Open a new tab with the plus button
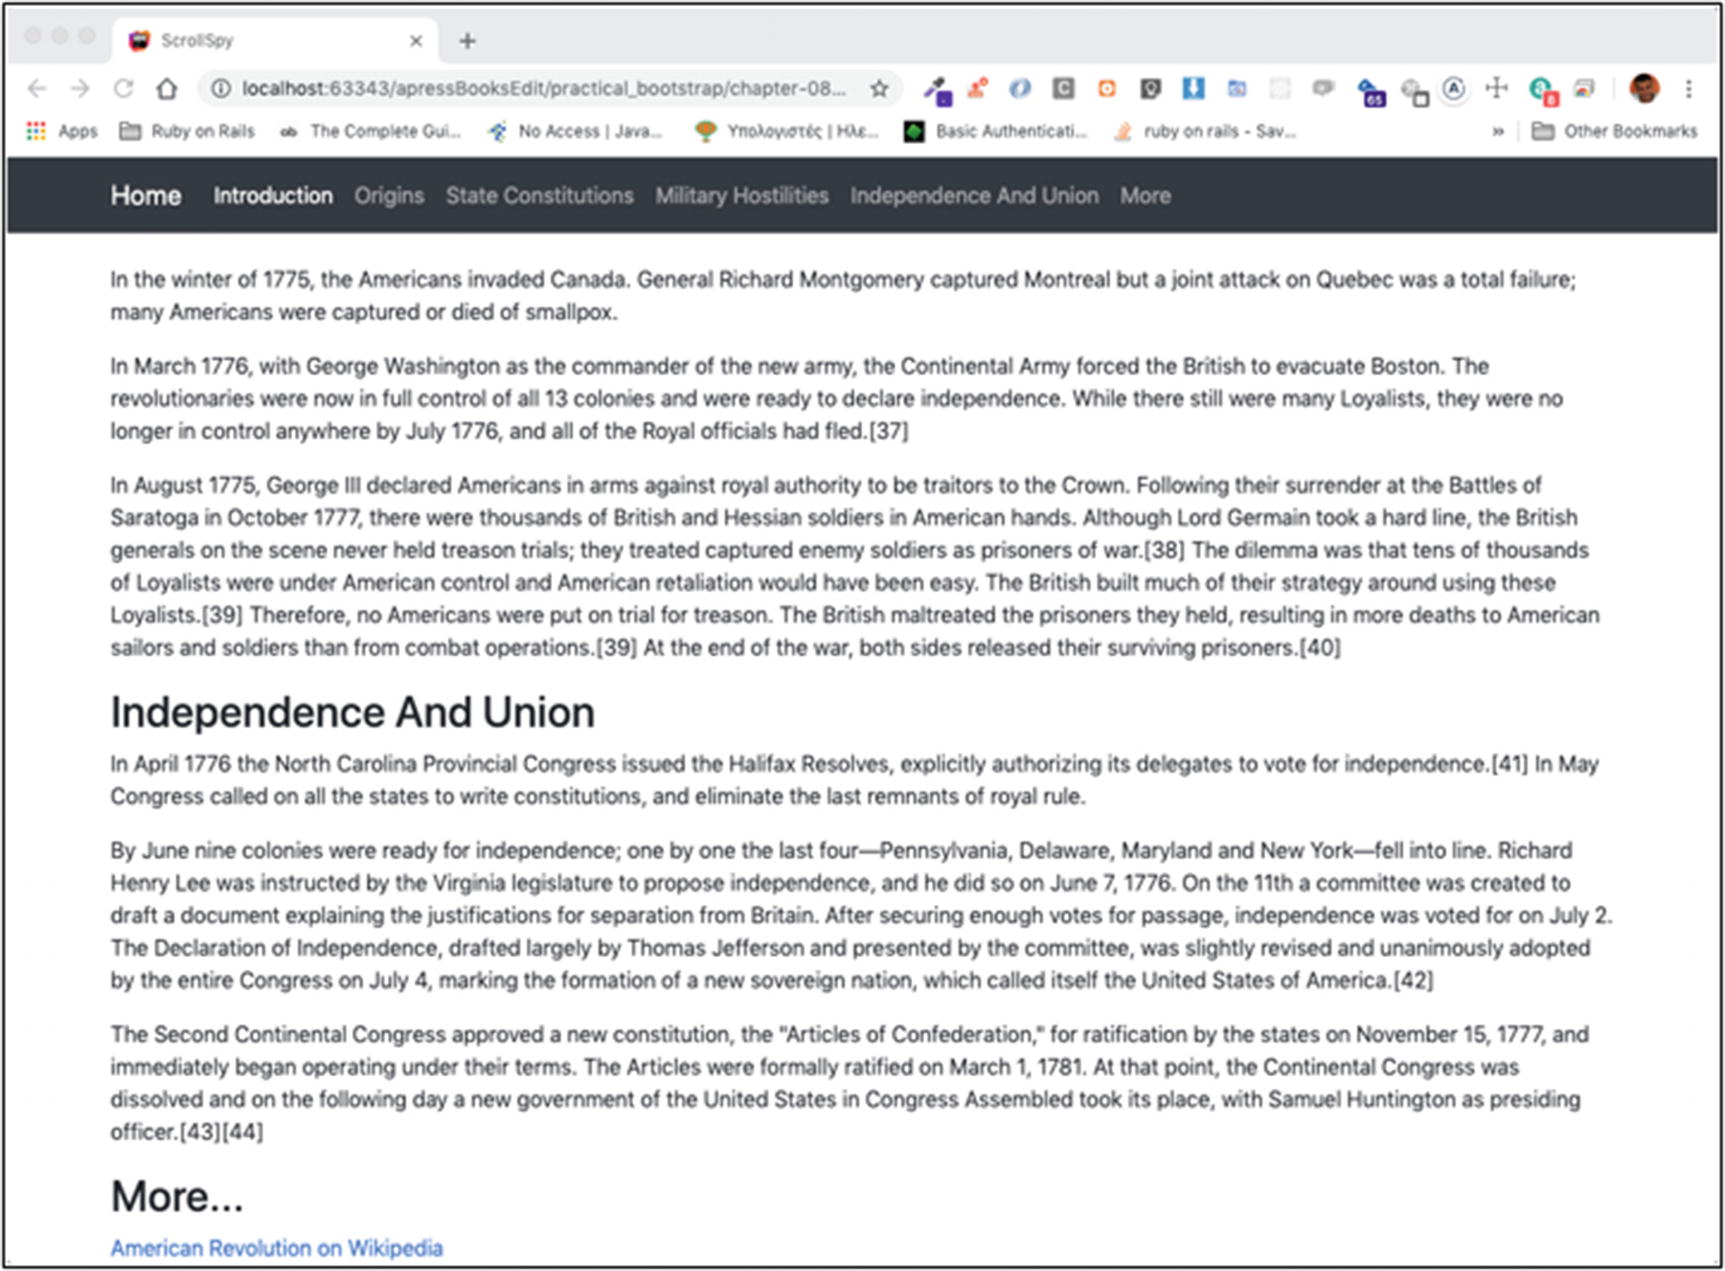Viewport: 1725px width, 1271px height. tap(467, 41)
